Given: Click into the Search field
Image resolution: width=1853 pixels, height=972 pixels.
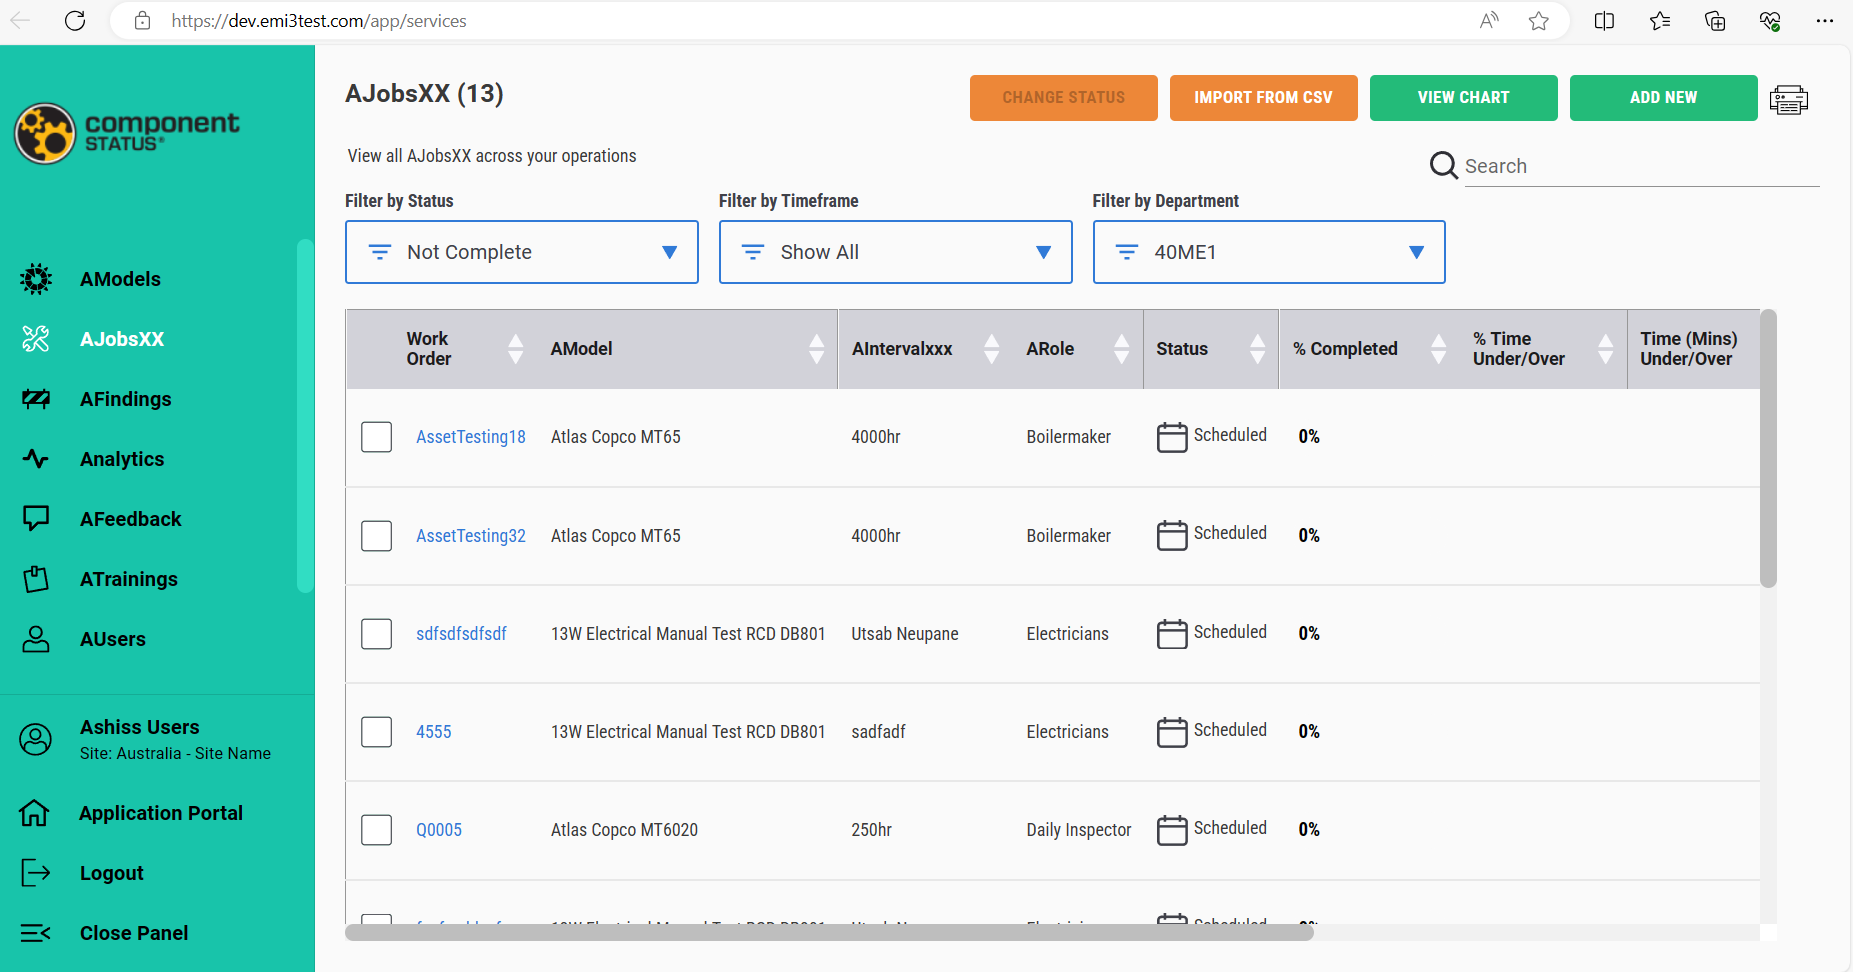Looking at the screenshot, I should point(1640,166).
